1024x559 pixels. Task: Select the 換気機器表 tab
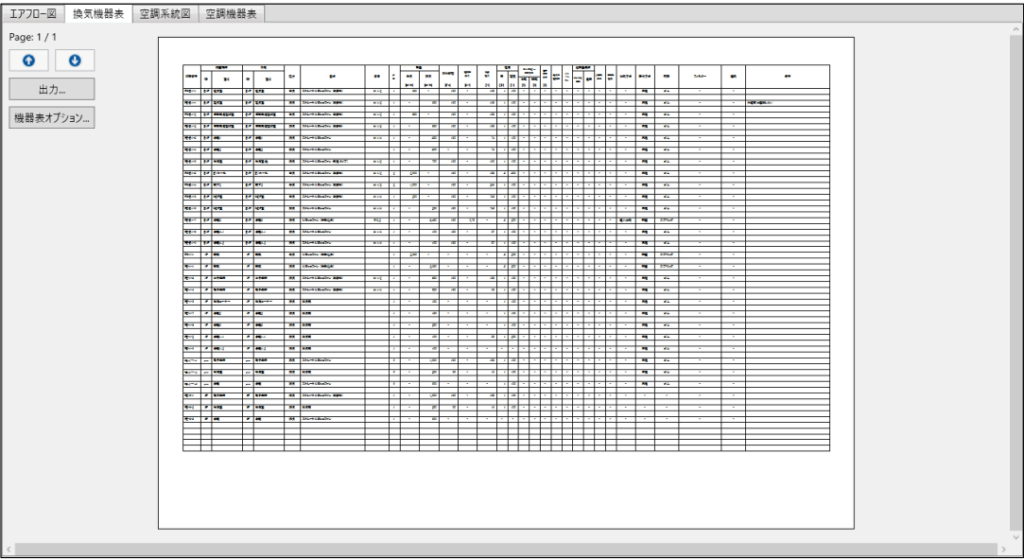tap(100, 14)
